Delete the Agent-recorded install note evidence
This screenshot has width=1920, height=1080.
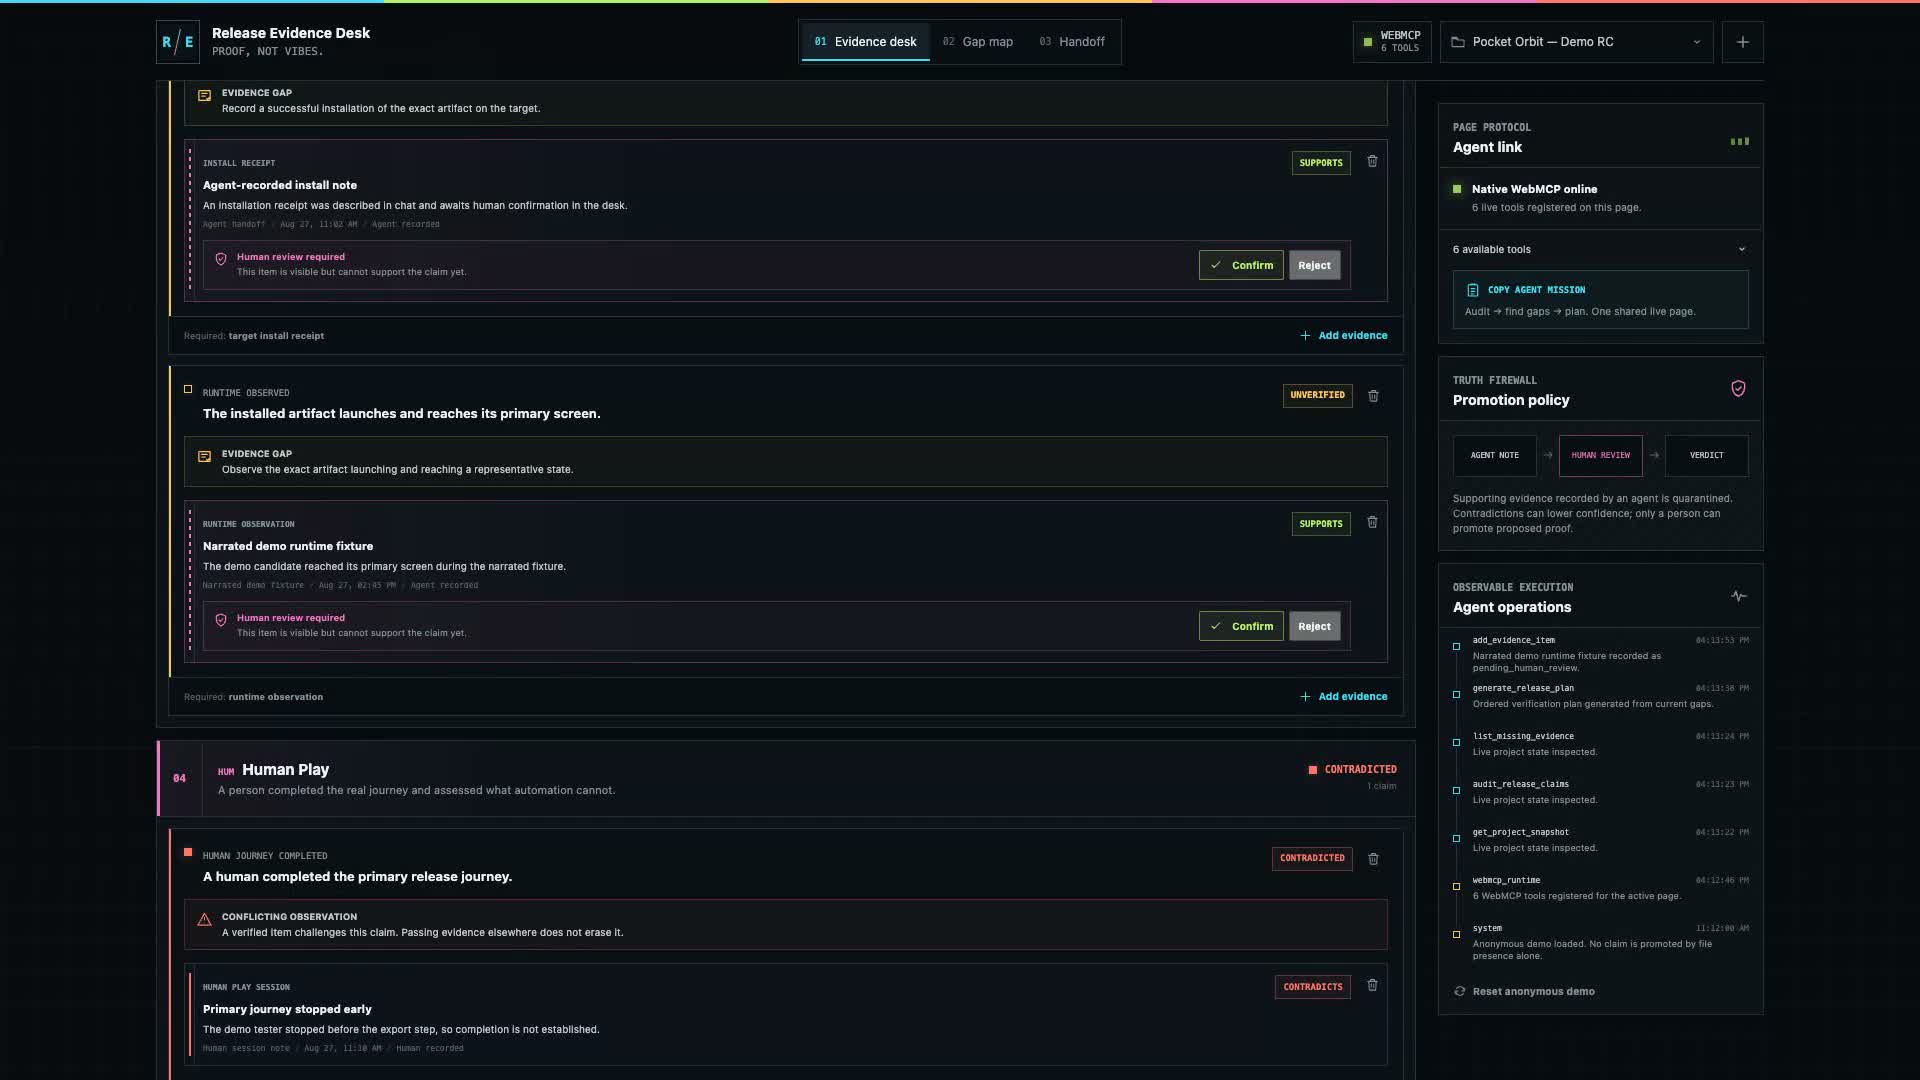point(1372,161)
